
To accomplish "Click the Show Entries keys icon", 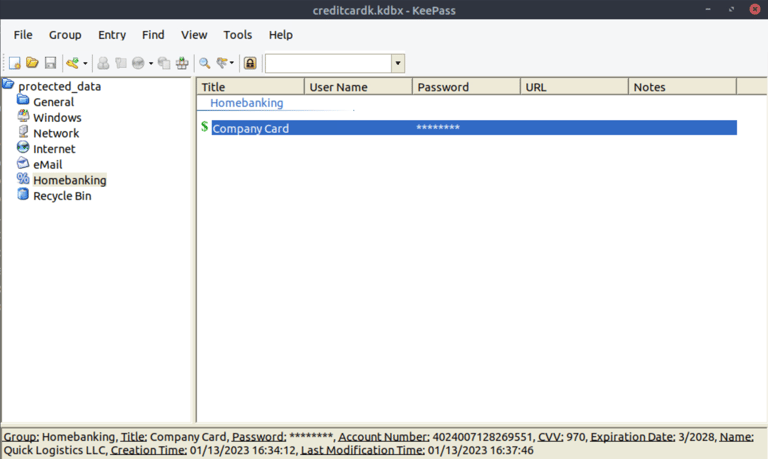I will pyautogui.click(x=222, y=63).
